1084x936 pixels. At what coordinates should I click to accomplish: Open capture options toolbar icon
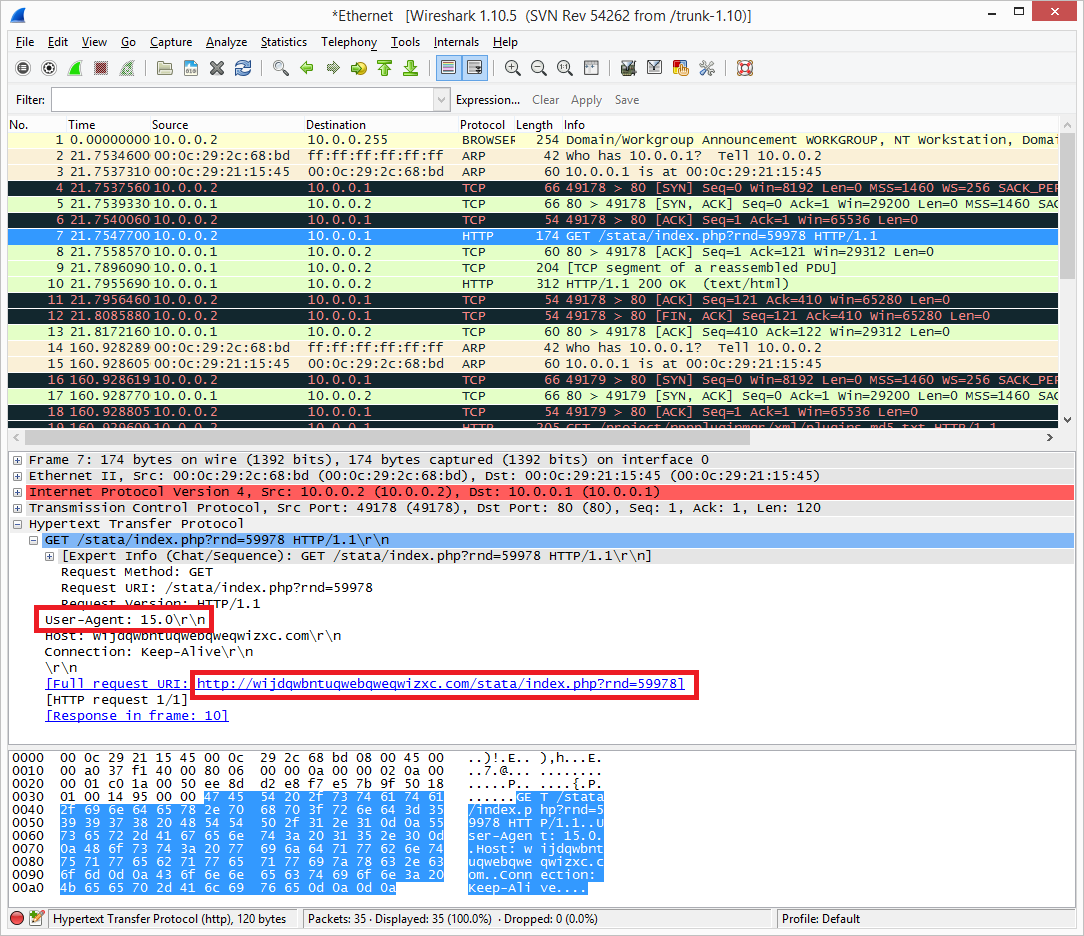coord(49,68)
